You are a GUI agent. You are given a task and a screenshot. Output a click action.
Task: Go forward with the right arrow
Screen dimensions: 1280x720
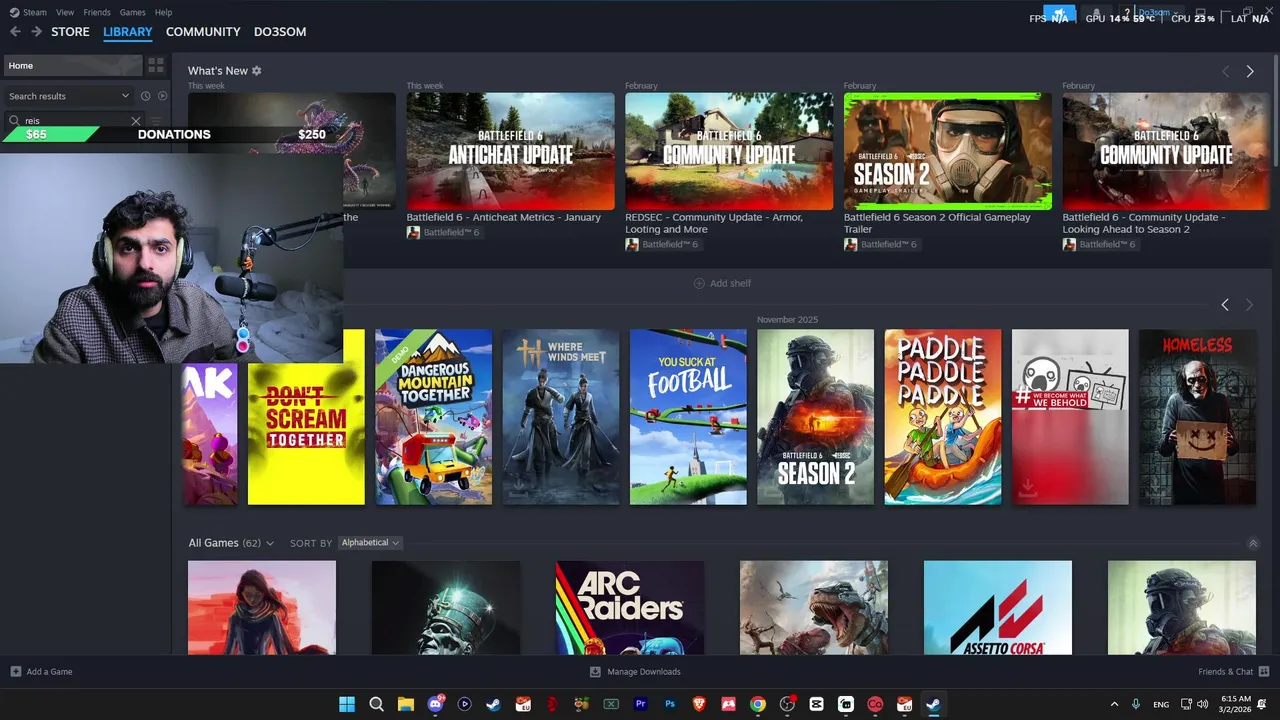36,32
